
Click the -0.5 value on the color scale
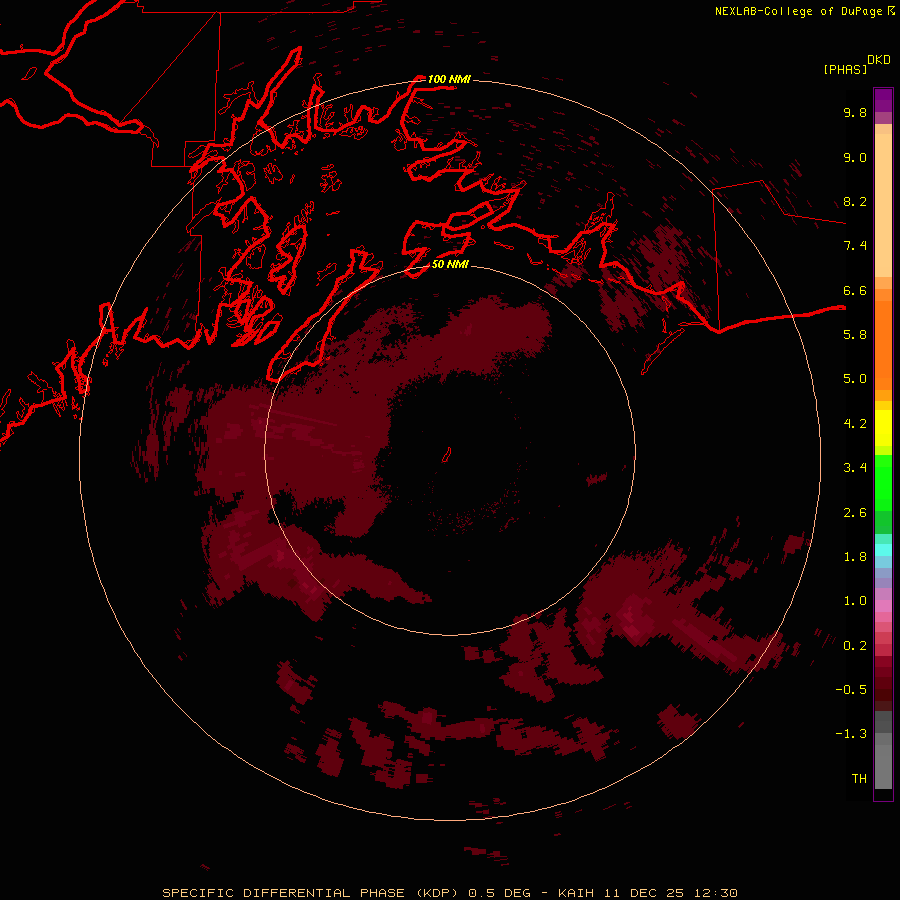tap(851, 690)
